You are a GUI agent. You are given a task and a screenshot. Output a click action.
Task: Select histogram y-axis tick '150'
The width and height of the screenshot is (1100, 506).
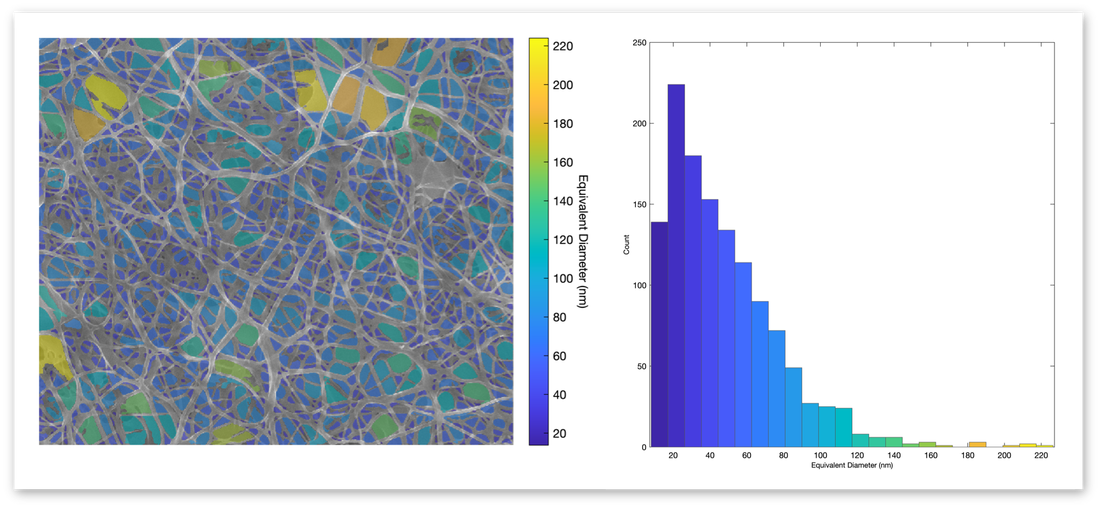[640, 204]
